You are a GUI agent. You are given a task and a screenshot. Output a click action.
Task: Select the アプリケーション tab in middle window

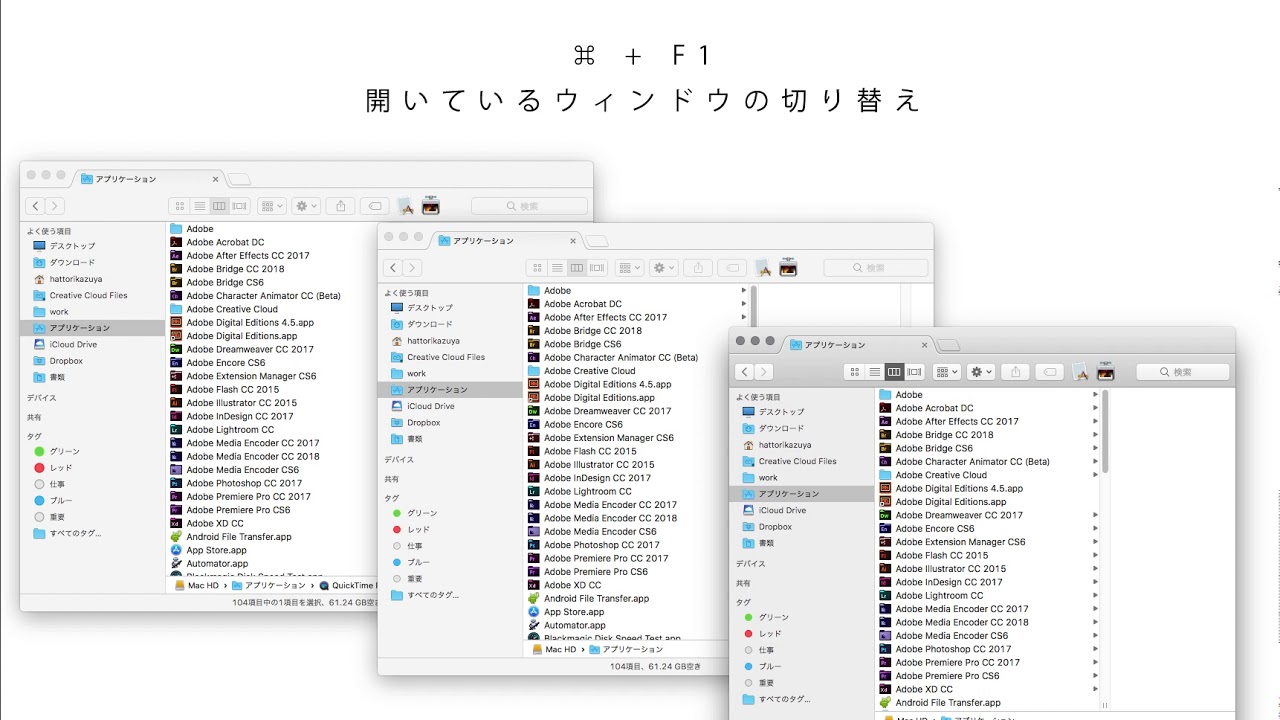506,241
